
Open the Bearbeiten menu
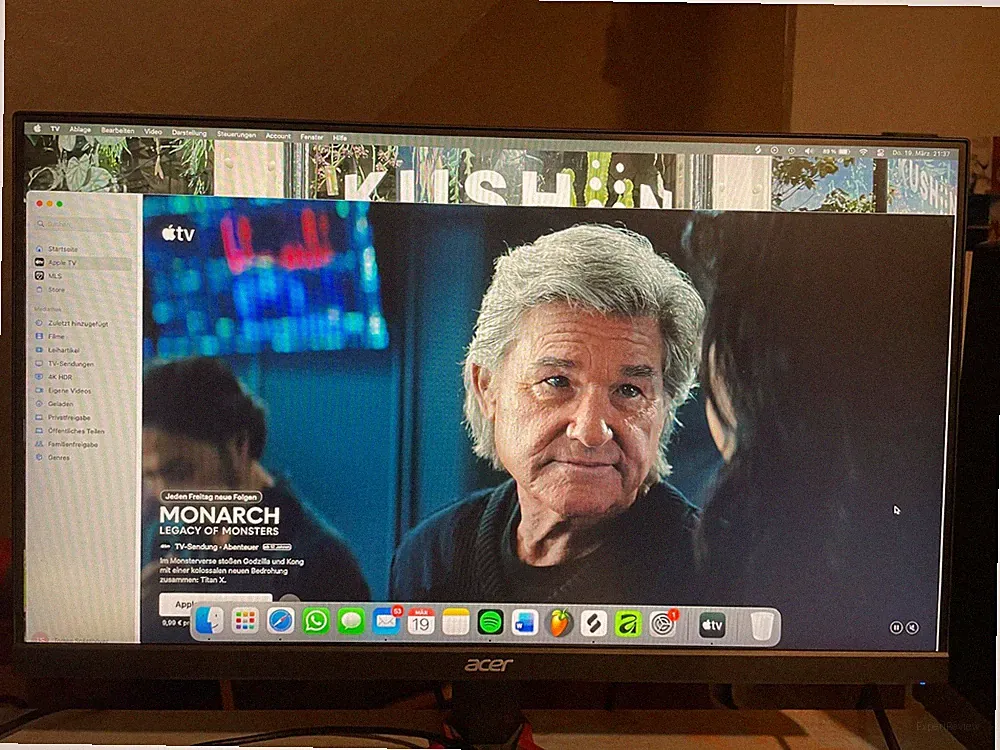(x=118, y=131)
